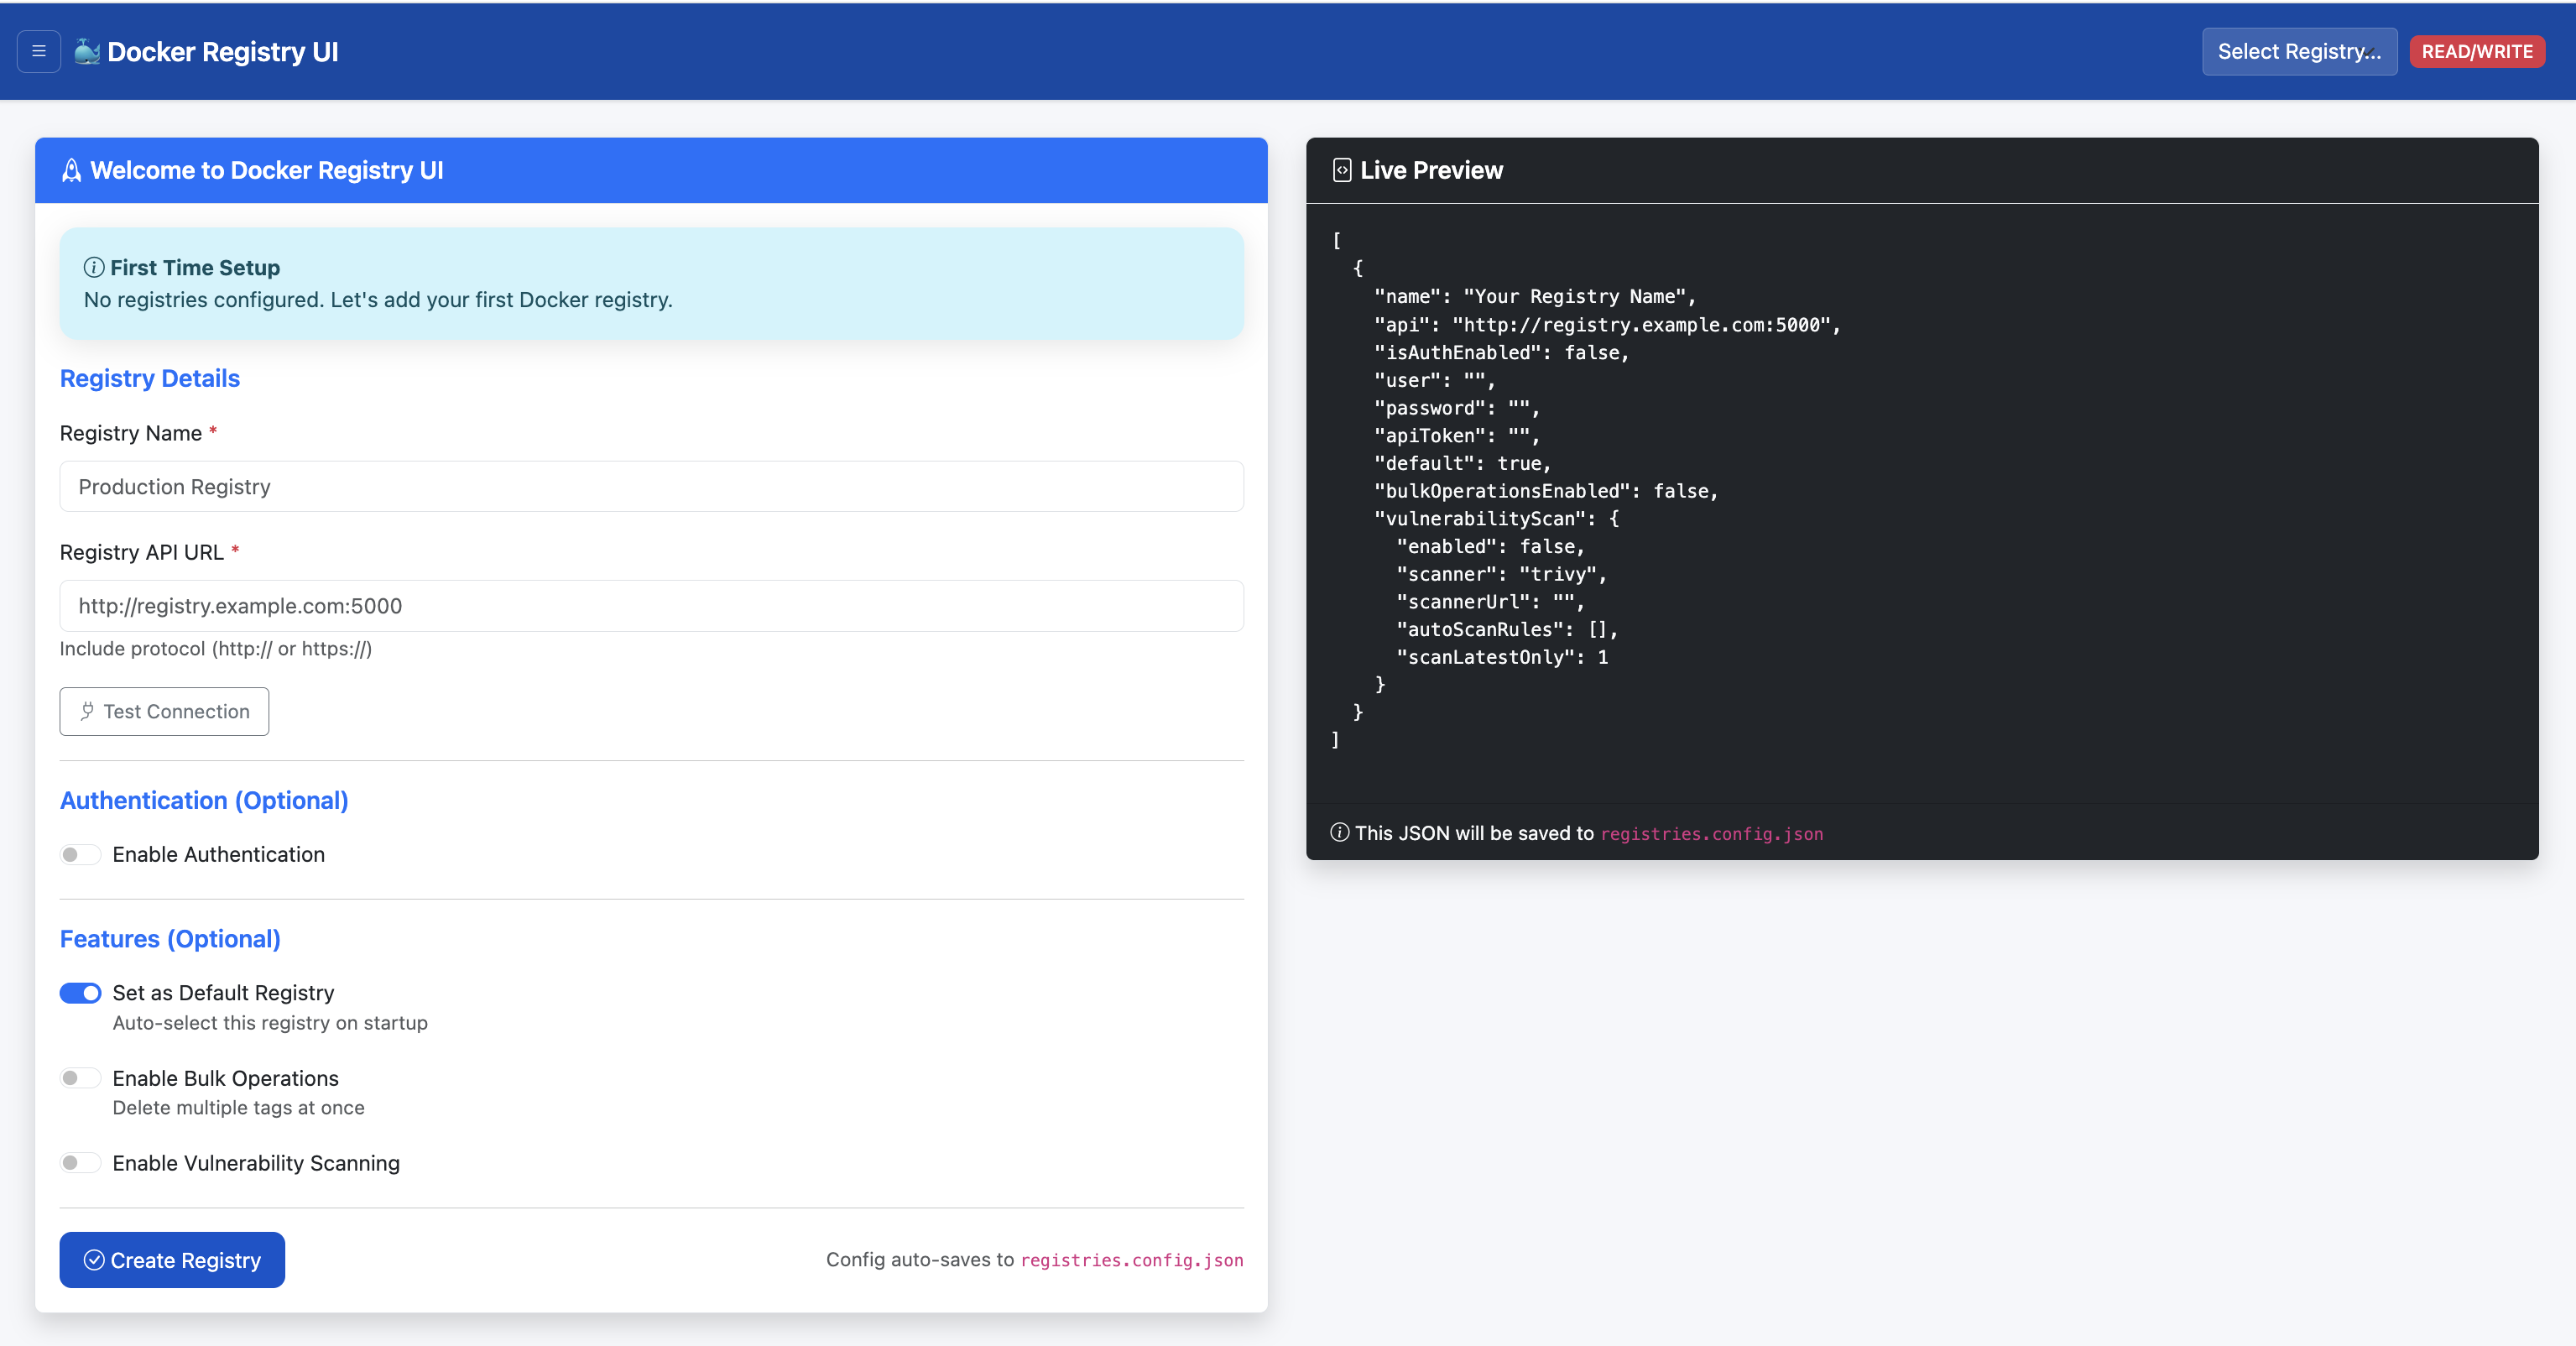The width and height of the screenshot is (2576, 1346).
Task: Click the Create Registry button
Action: 172,1260
